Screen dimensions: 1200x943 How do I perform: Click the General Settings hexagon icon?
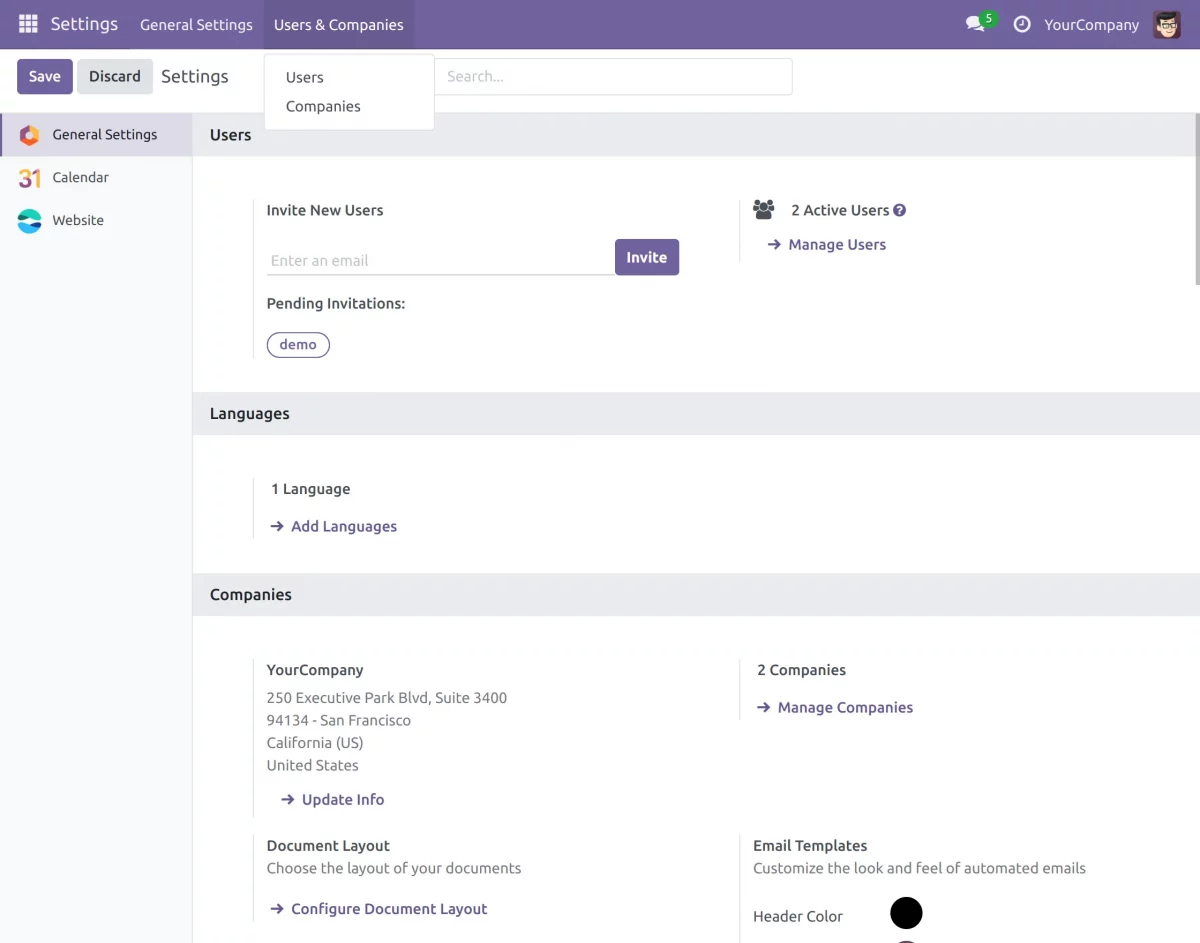click(30, 135)
